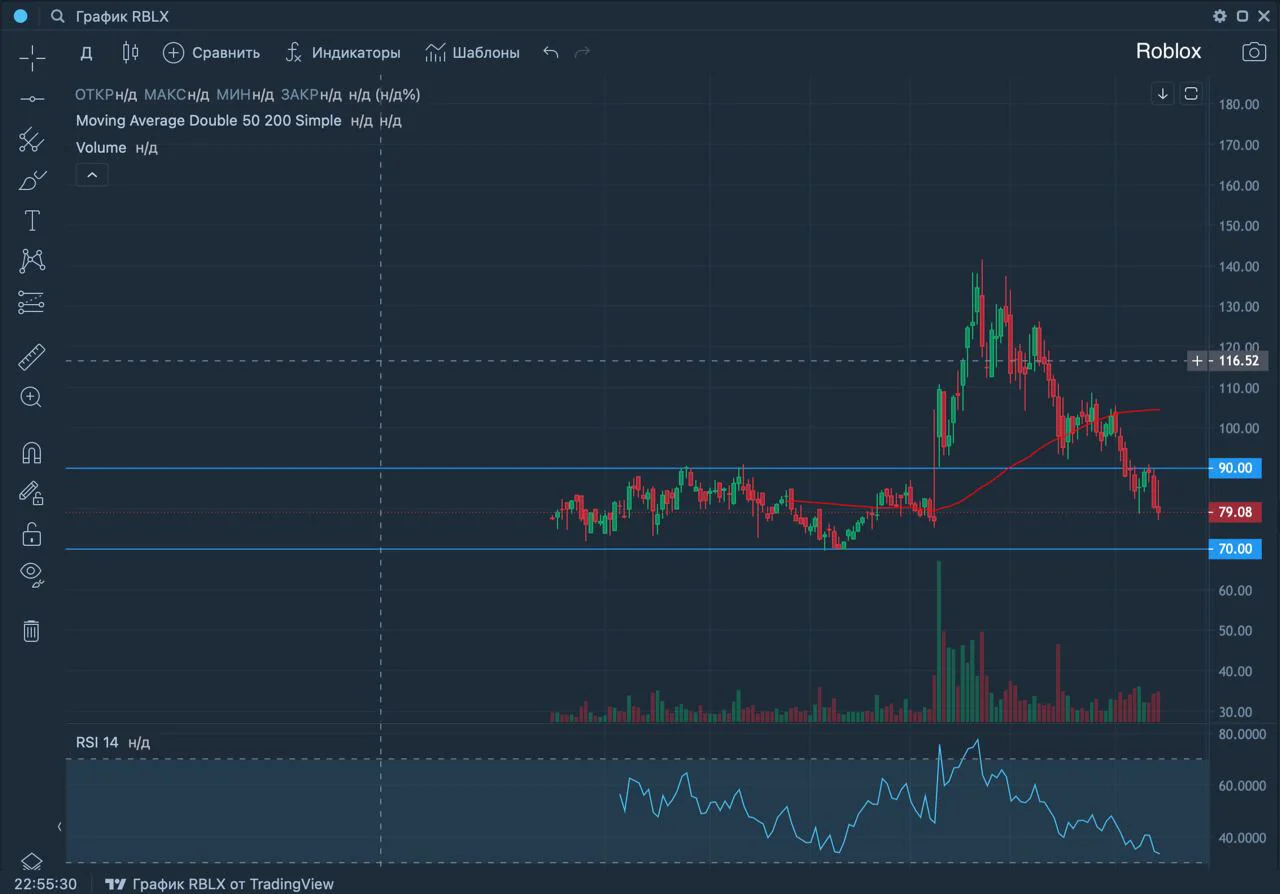Viewport: 1280px width, 894px height.
Task: Open the forecasting and measurement tools
Action: coord(32,302)
